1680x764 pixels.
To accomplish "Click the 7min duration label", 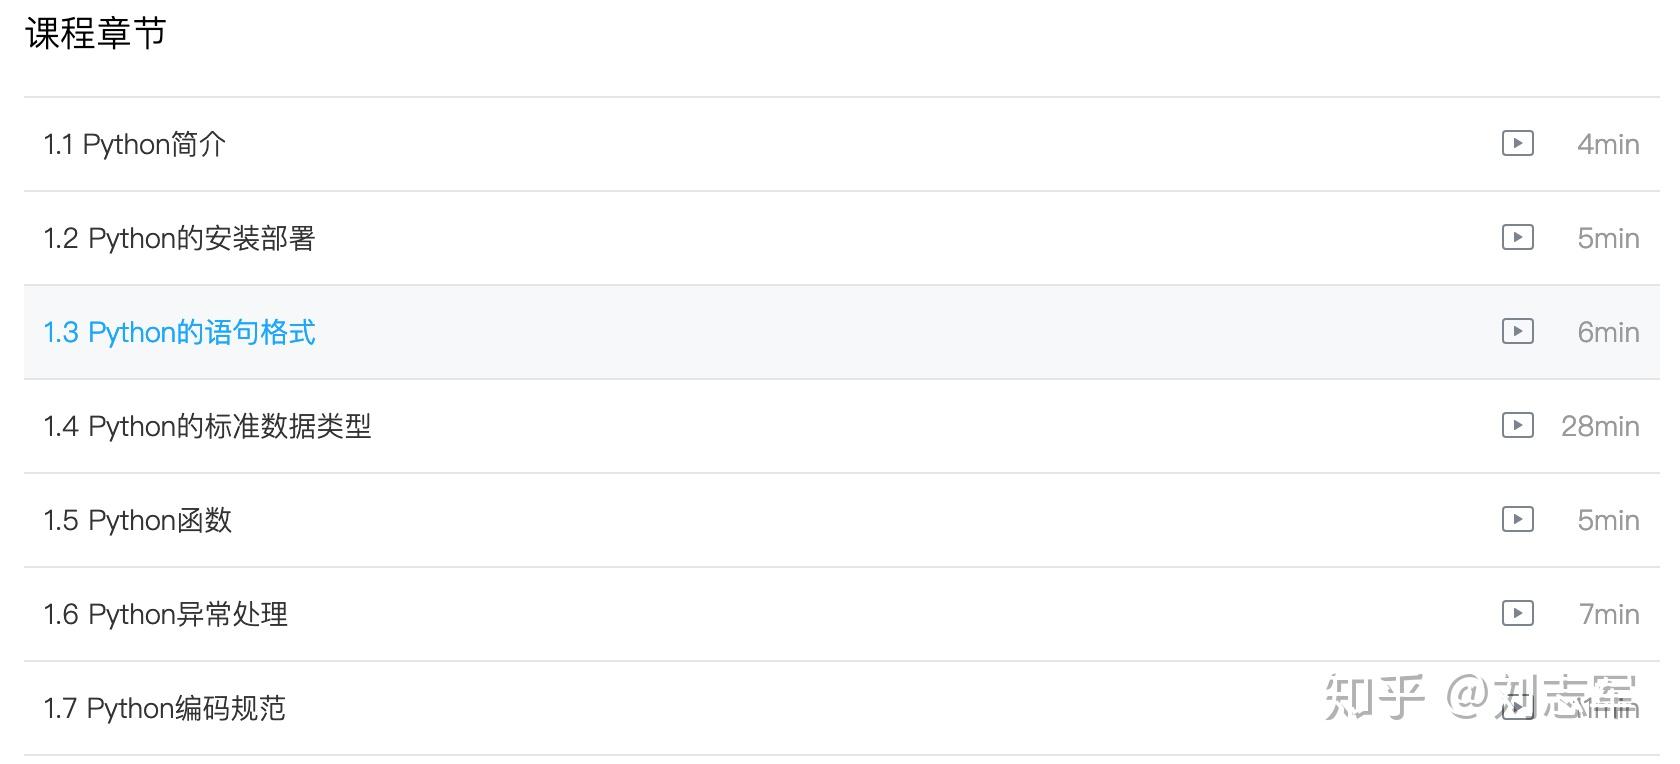I will click(x=1608, y=615).
